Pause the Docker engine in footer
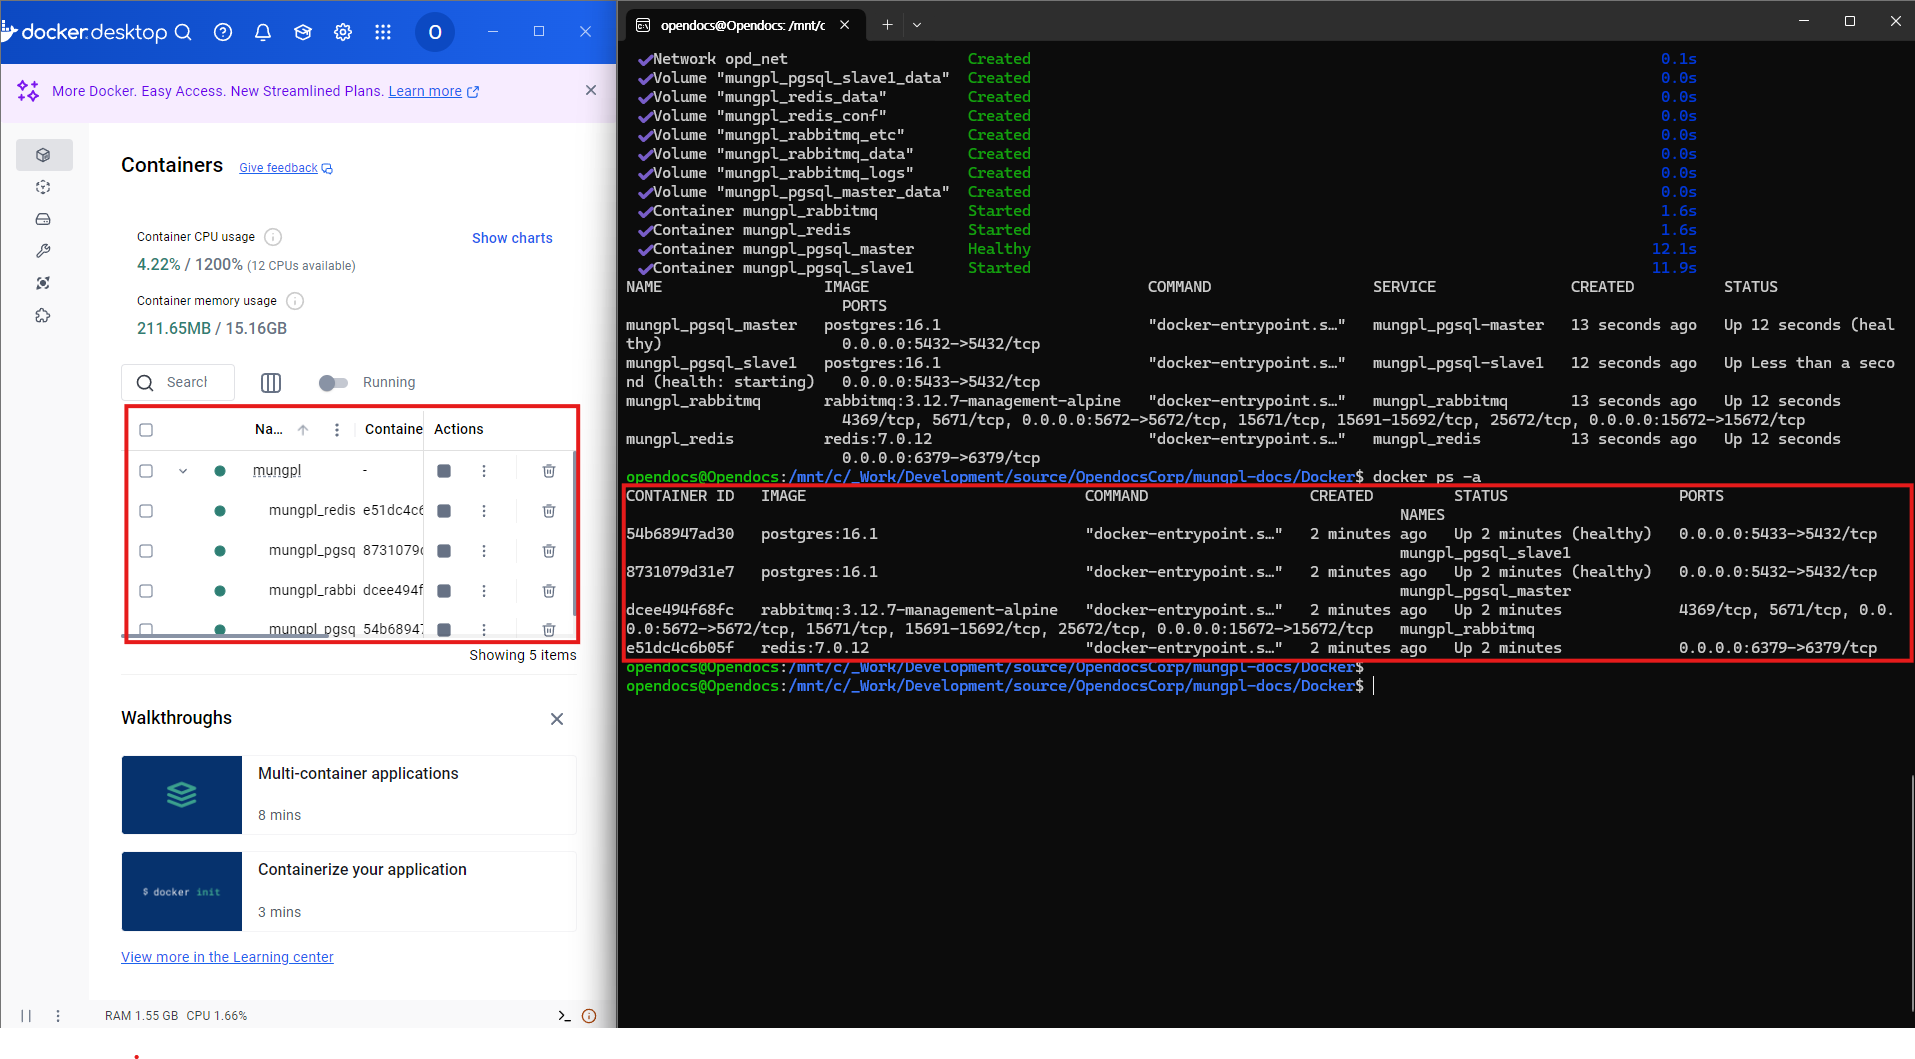1915x1059 pixels. (26, 1016)
